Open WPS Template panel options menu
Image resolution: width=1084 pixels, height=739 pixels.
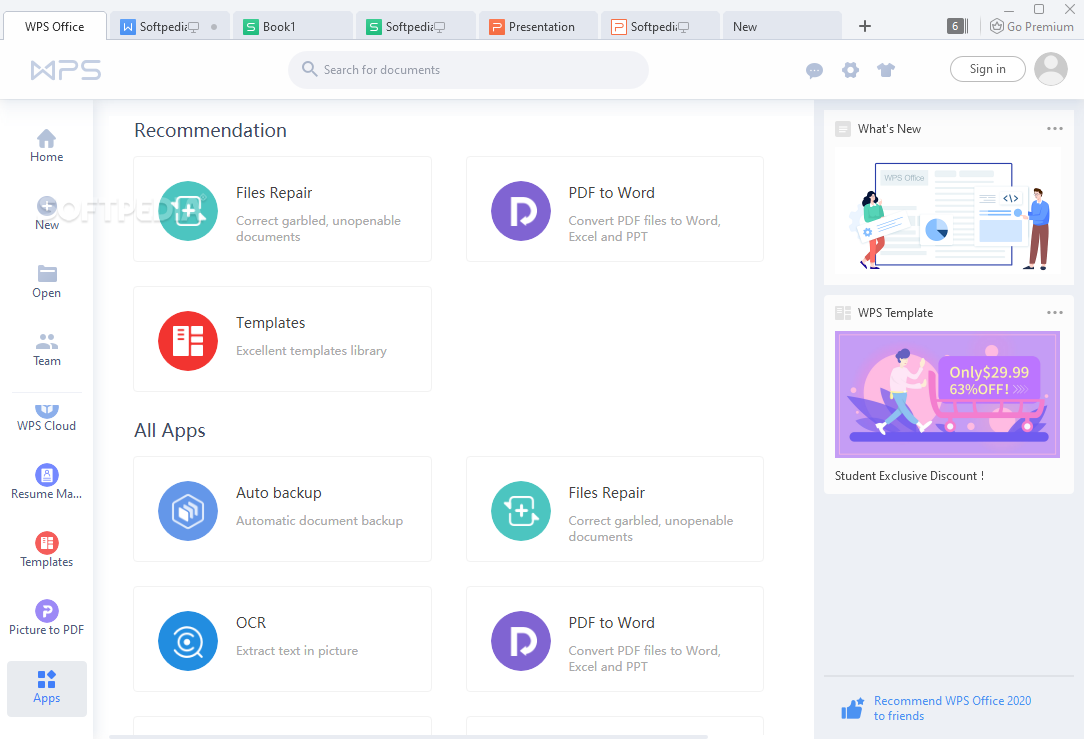pyautogui.click(x=1054, y=312)
